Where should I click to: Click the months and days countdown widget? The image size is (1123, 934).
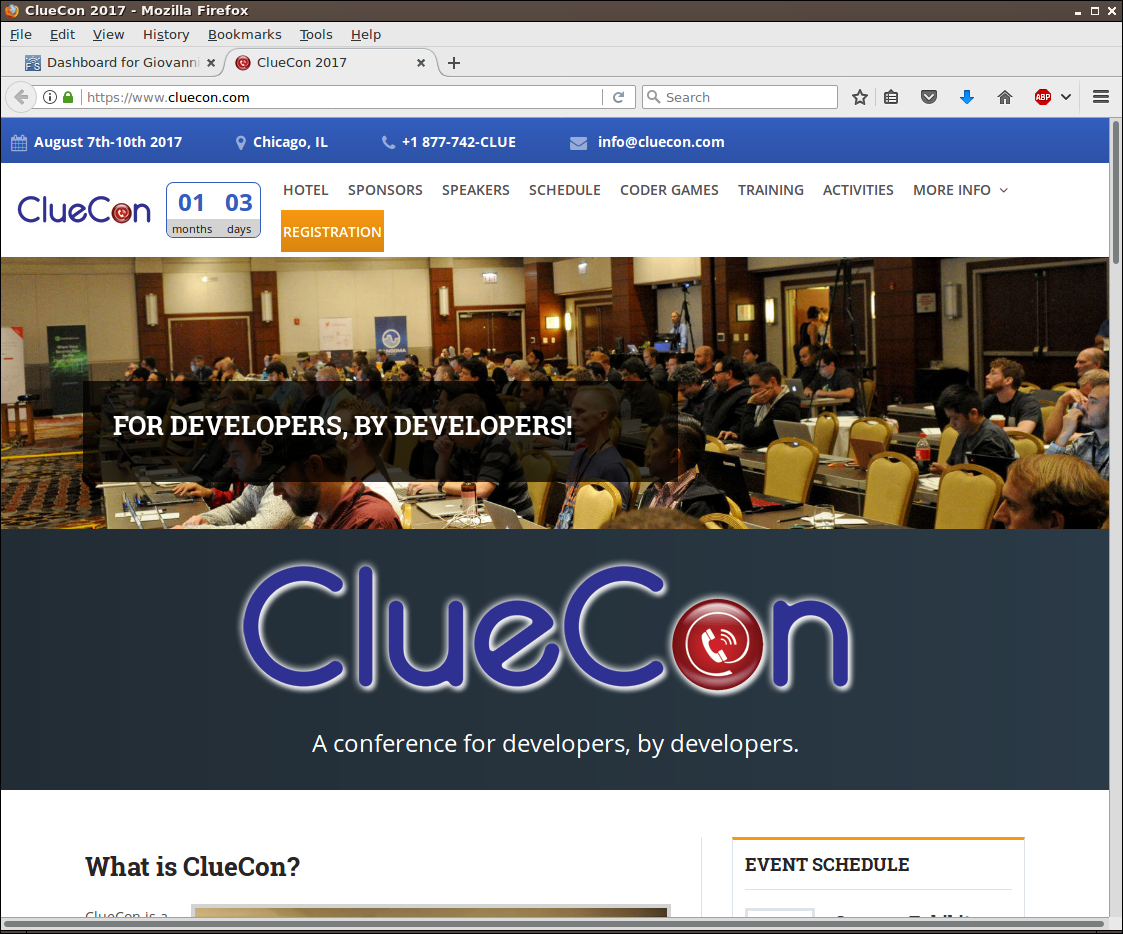pyautogui.click(x=213, y=210)
